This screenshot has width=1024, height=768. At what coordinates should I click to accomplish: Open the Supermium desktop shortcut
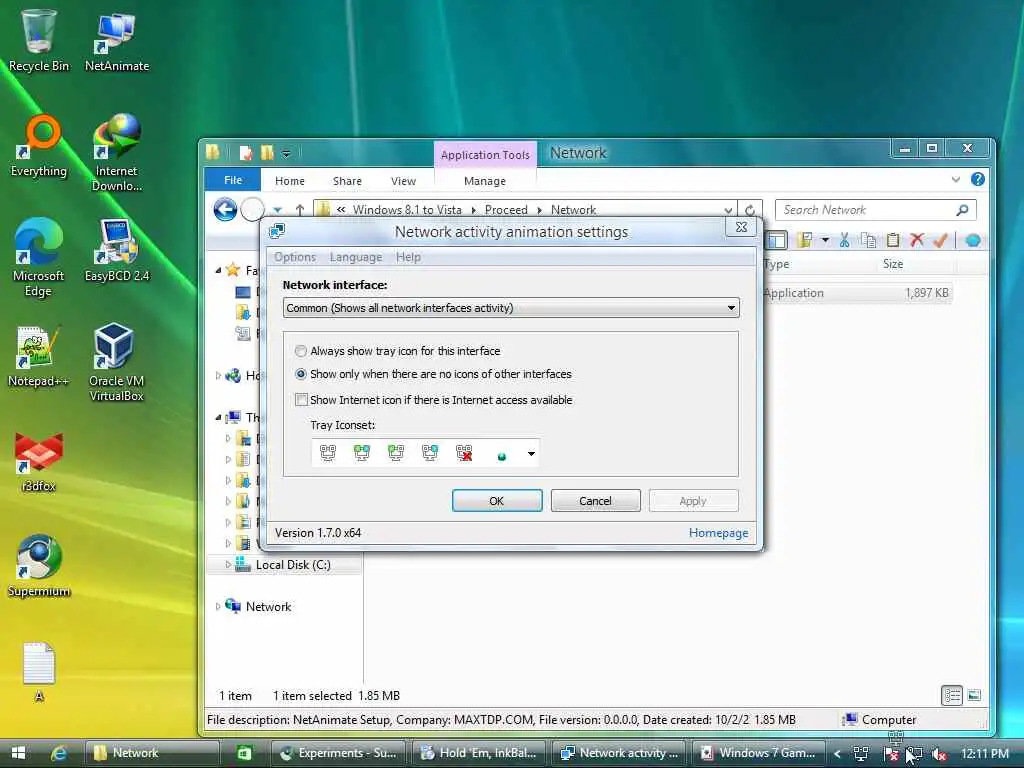point(39,566)
